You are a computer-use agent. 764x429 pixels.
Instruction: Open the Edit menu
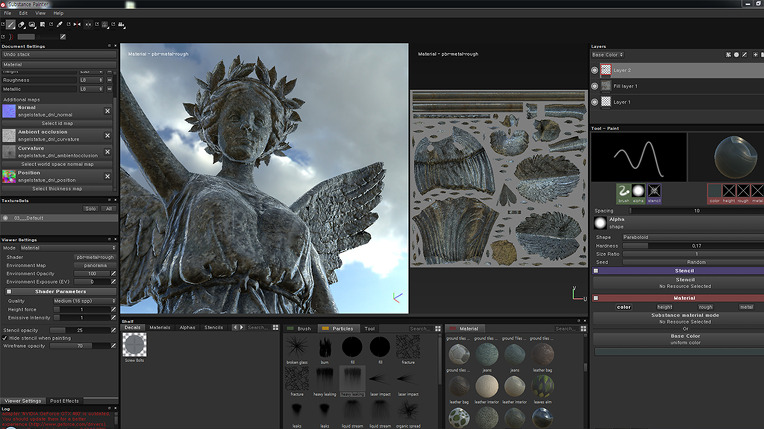coord(23,13)
